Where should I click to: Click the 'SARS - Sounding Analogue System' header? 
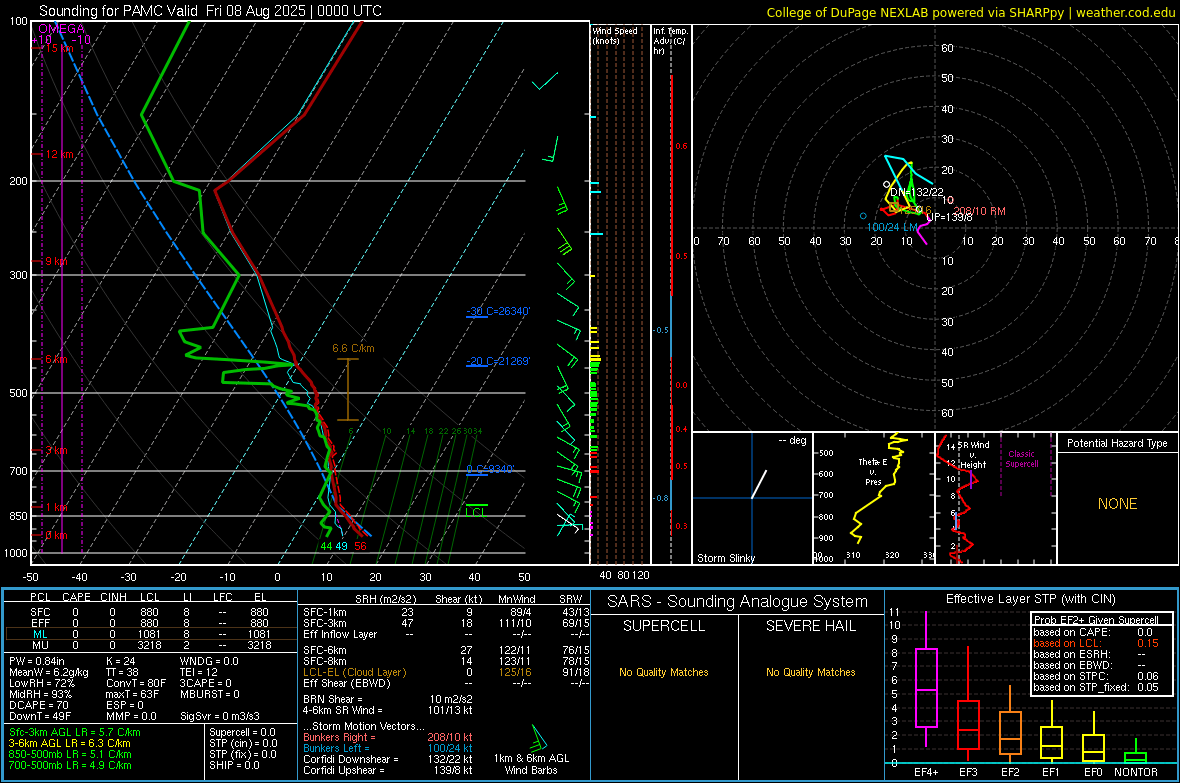pyautogui.click(x=737, y=602)
